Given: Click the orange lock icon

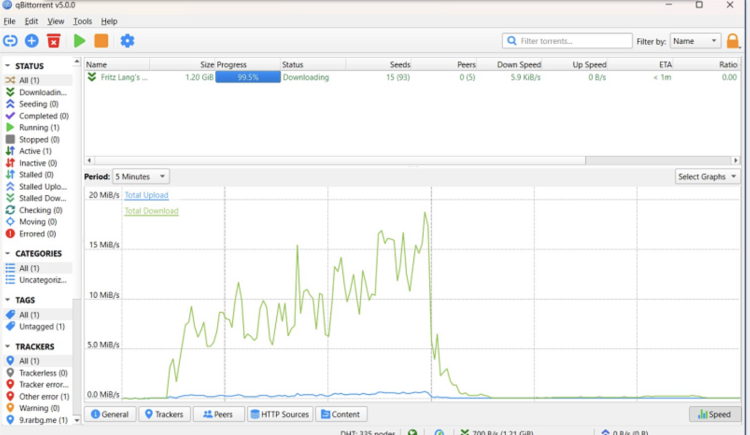Looking at the screenshot, I should coord(732,41).
